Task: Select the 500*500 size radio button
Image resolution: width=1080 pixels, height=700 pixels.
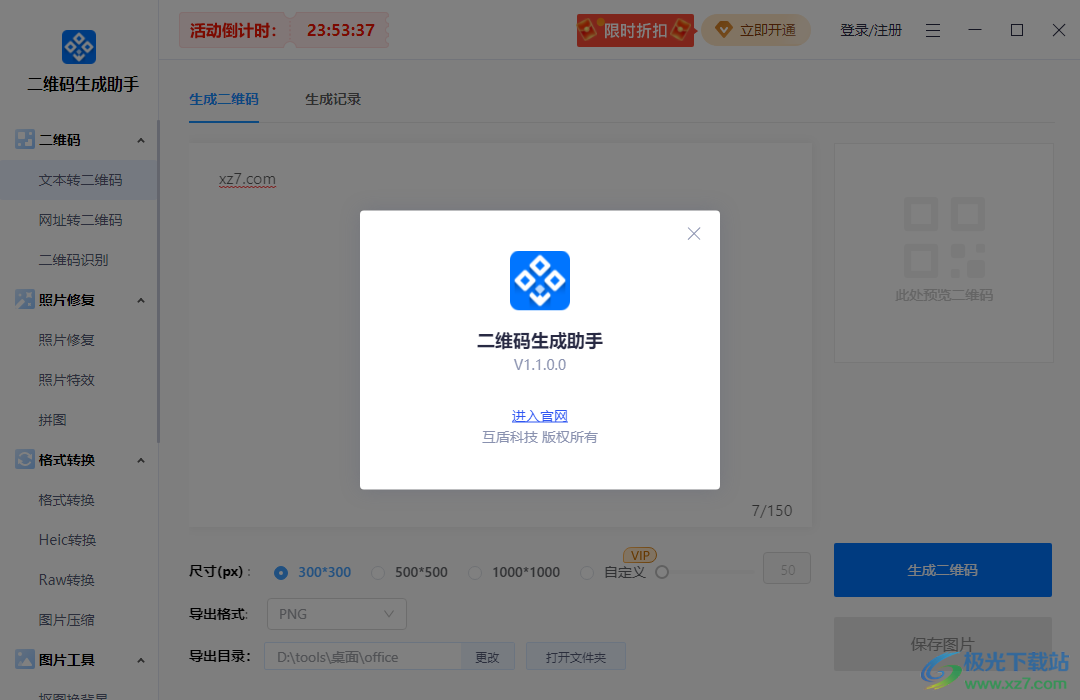Action: point(377,572)
